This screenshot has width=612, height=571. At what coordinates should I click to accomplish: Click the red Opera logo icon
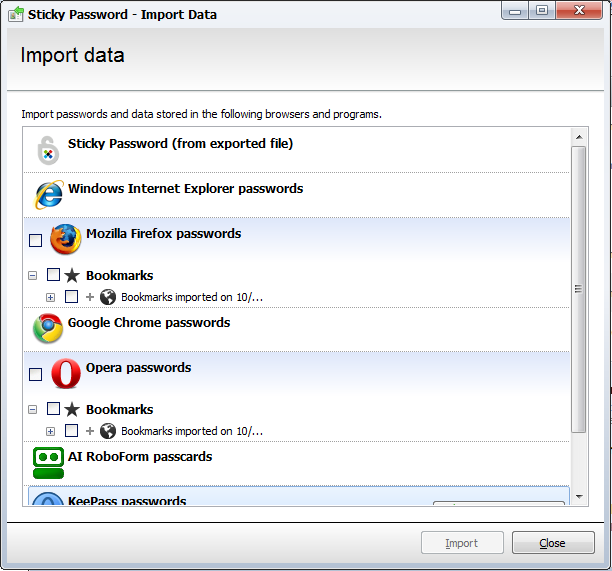[66, 374]
